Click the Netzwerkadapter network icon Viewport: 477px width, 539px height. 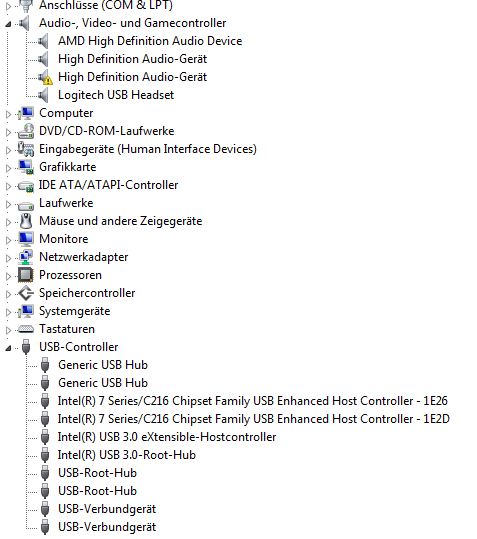tap(26, 257)
